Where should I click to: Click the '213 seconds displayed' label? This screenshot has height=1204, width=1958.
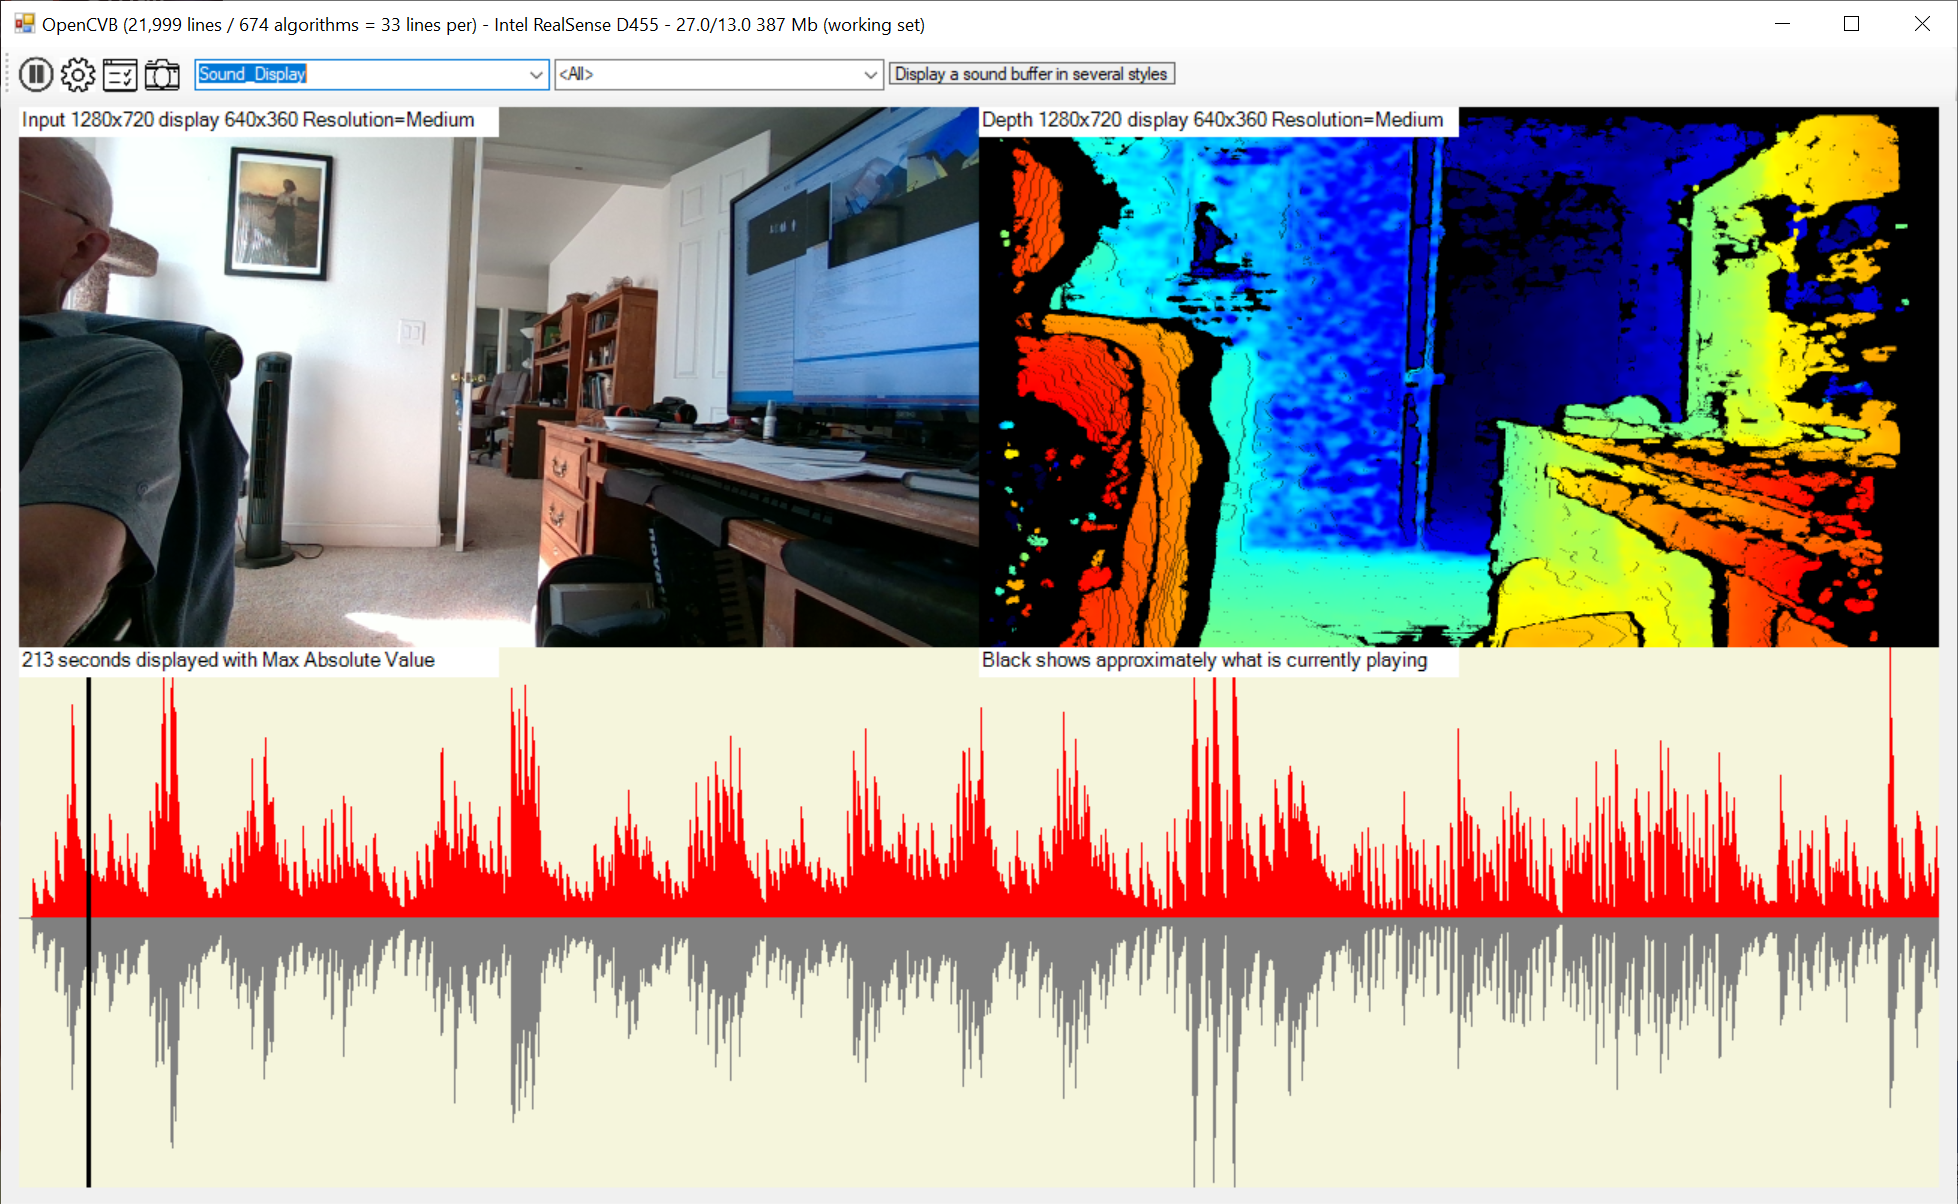[228, 660]
